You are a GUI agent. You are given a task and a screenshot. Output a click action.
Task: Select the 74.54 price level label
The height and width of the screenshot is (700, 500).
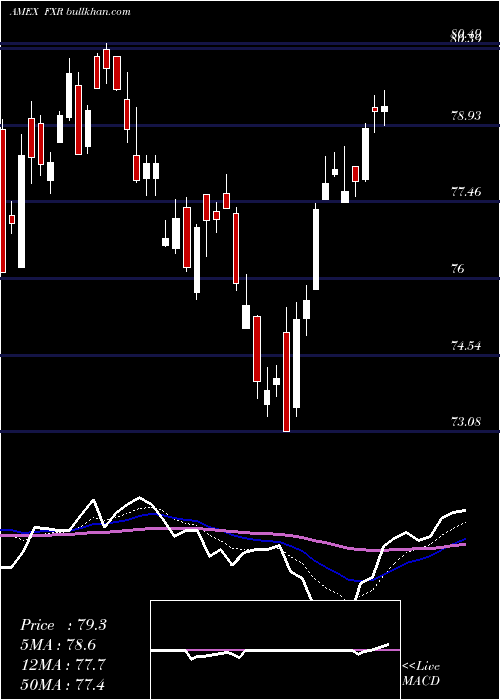[466, 346]
